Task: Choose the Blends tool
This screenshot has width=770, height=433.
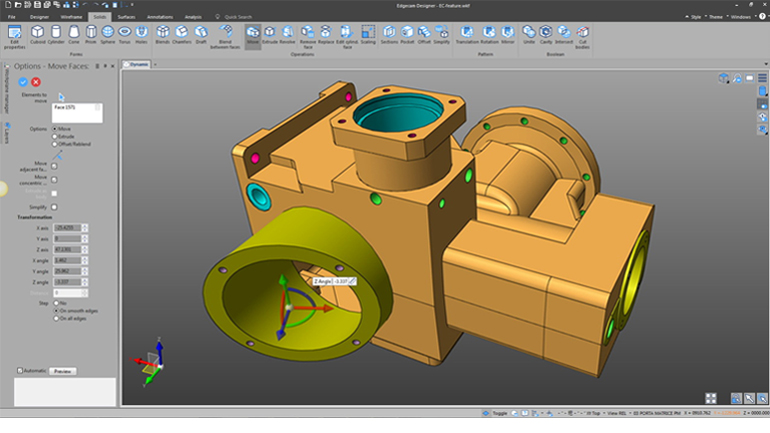Action: [163, 35]
